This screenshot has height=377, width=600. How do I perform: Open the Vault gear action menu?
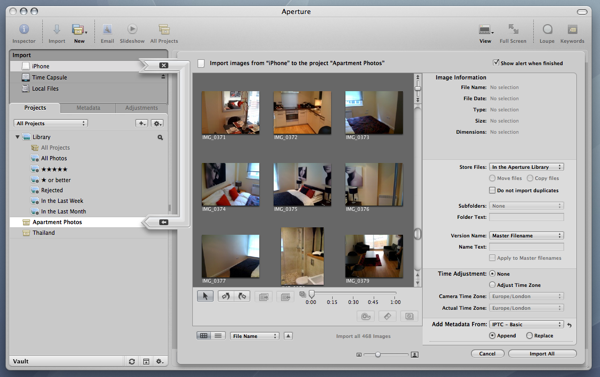[x=160, y=361]
